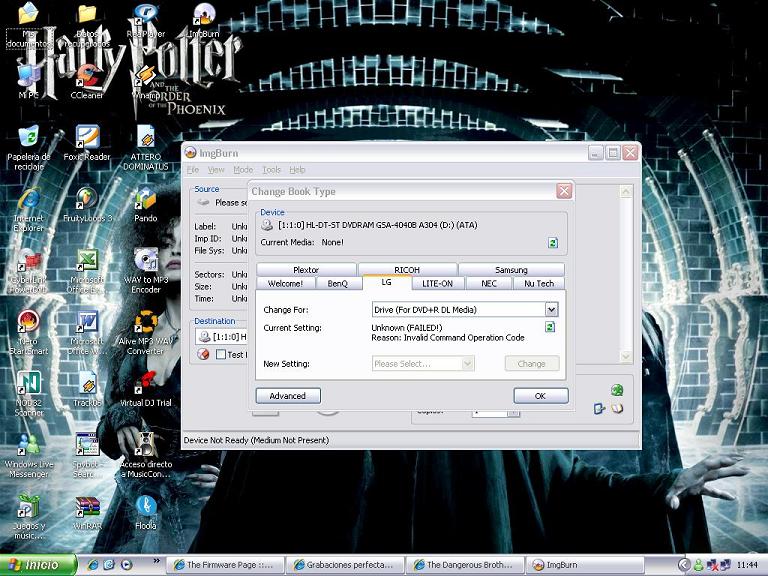768x576 pixels.
Task: Switch to the Samsung tab
Action: pyautogui.click(x=511, y=270)
